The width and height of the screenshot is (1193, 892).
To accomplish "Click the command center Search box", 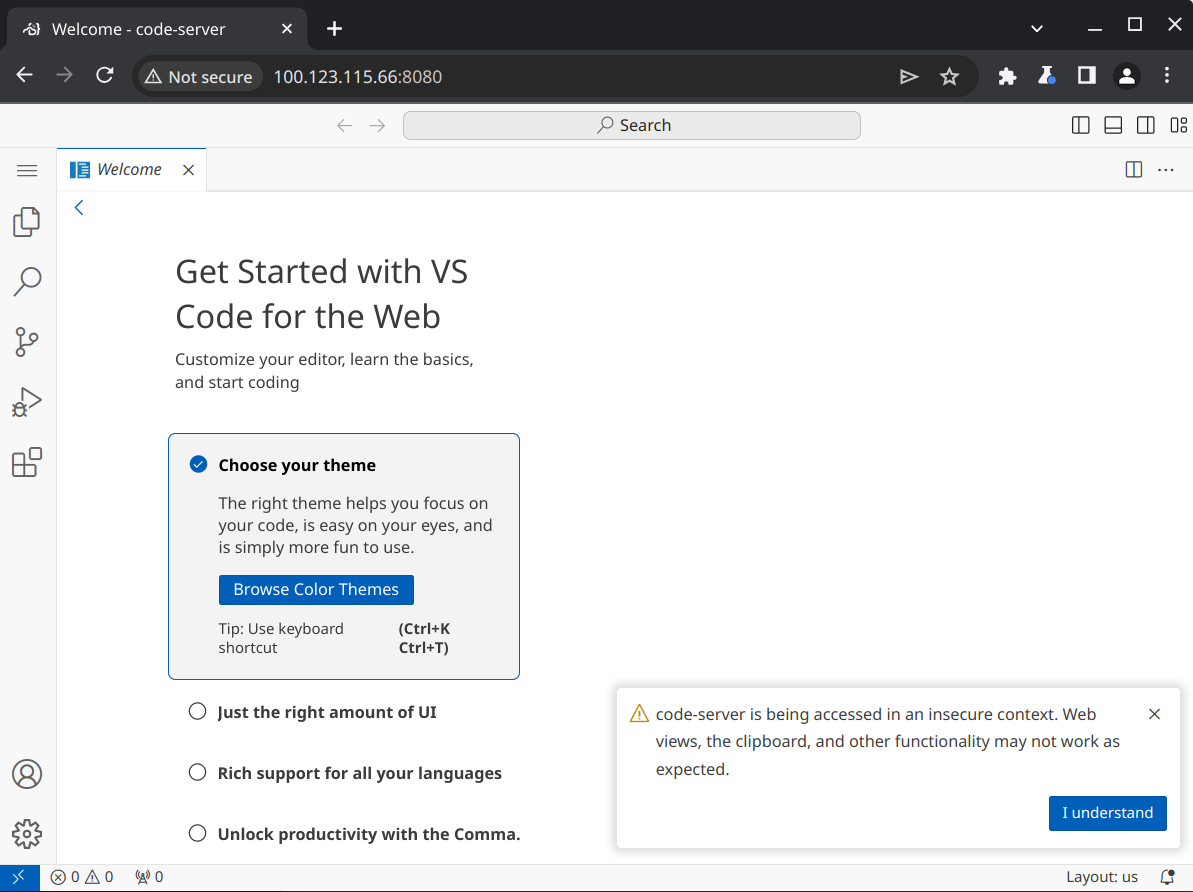I will tap(631, 125).
